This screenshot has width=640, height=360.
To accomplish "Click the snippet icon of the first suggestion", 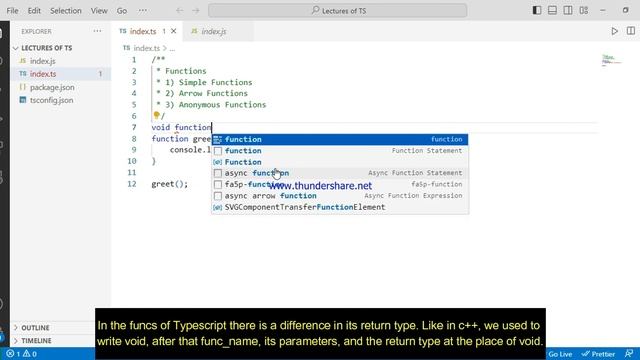I will 218,140.
